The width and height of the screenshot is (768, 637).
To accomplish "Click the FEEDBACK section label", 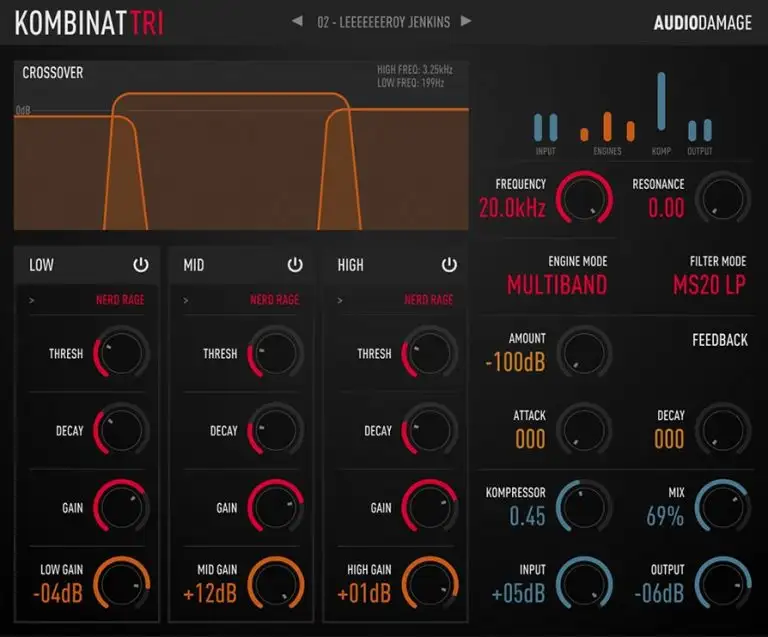I will click(720, 340).
